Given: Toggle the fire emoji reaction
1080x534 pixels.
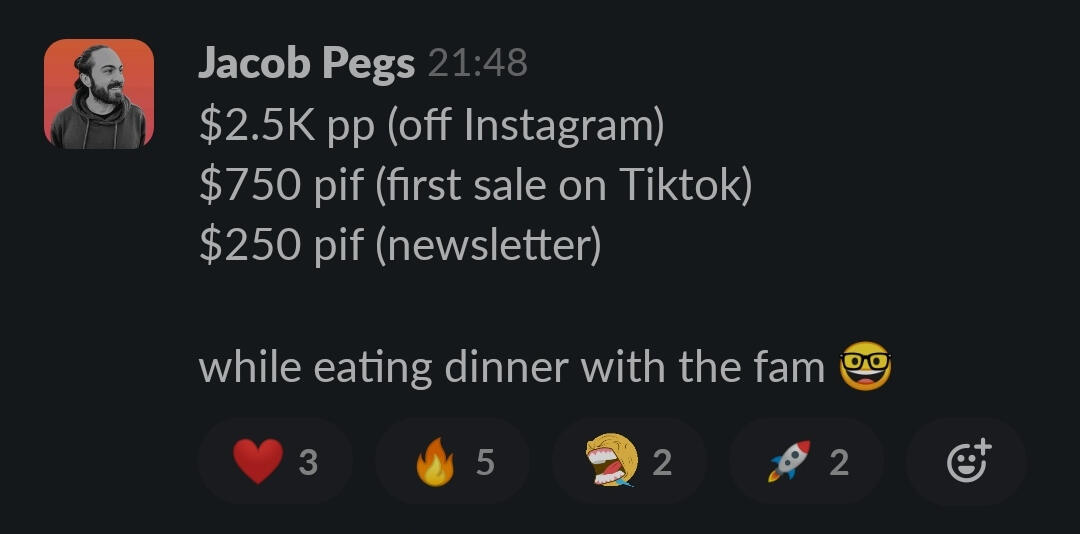Looking at the screenshot, I should tap(435, 462).
